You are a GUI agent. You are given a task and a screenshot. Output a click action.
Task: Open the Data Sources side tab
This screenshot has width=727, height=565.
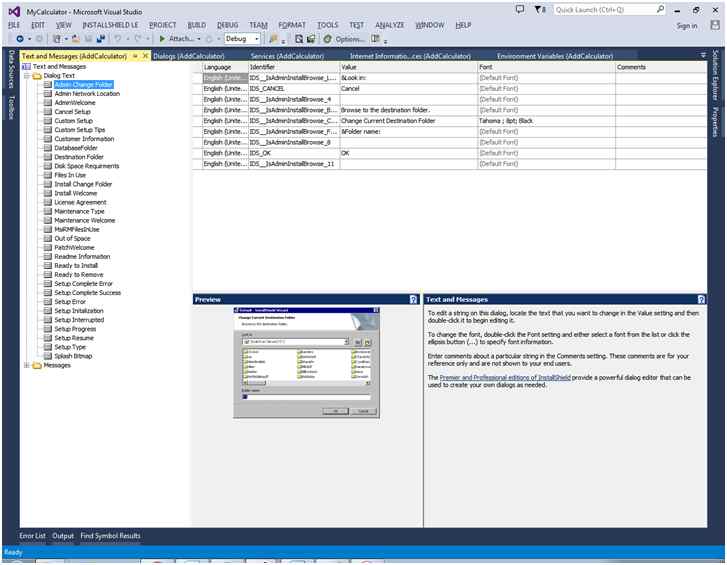(12, 70)
